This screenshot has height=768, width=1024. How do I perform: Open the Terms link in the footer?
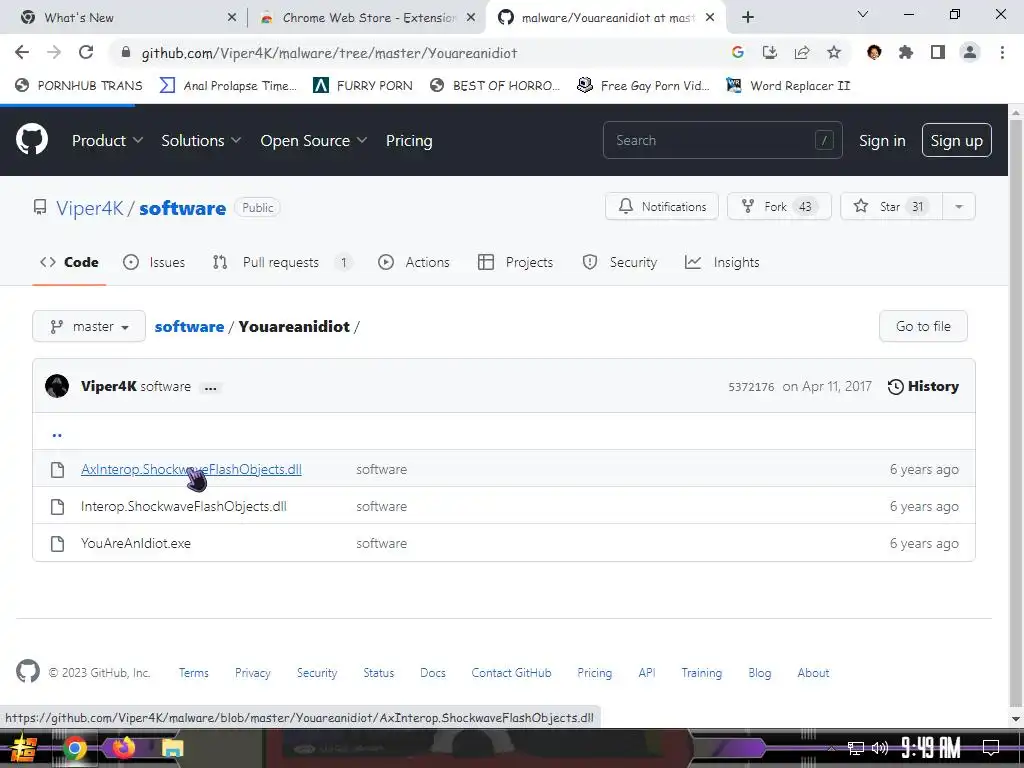click(194, 672)
